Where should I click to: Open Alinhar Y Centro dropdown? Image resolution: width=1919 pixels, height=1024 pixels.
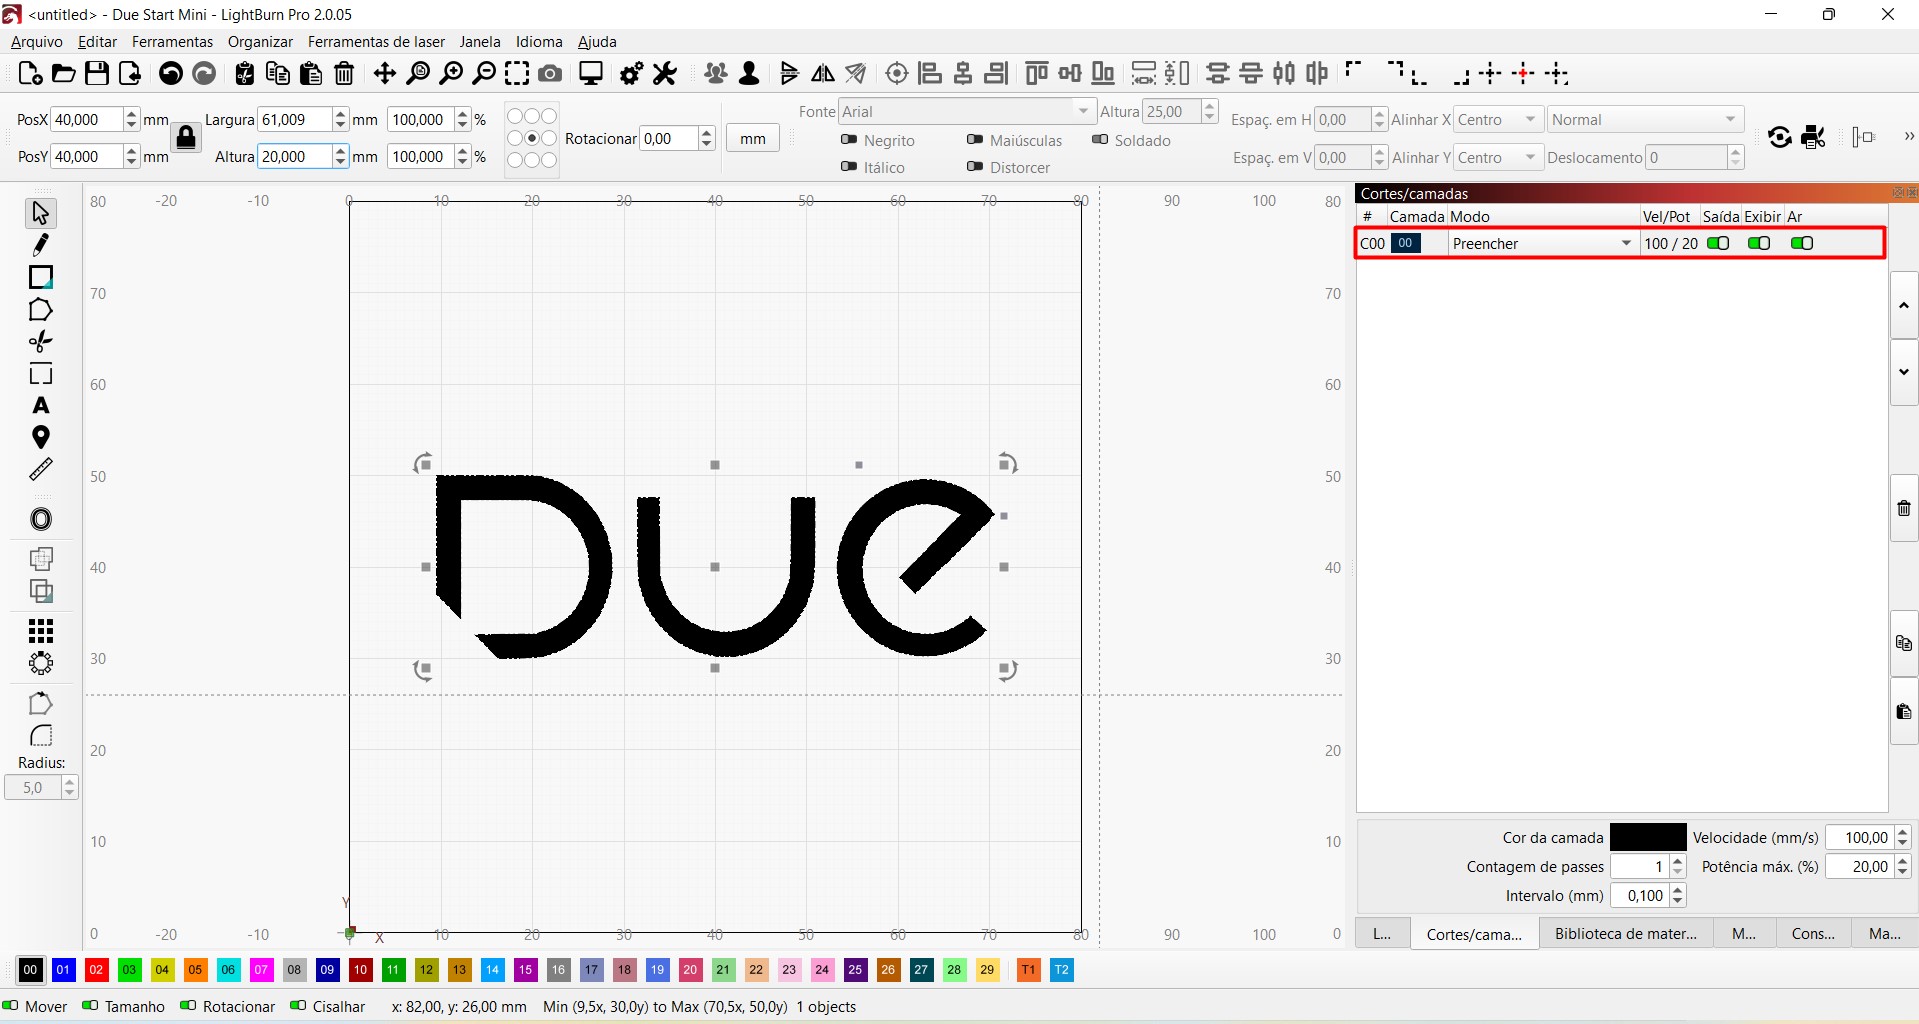(1498, 157)
